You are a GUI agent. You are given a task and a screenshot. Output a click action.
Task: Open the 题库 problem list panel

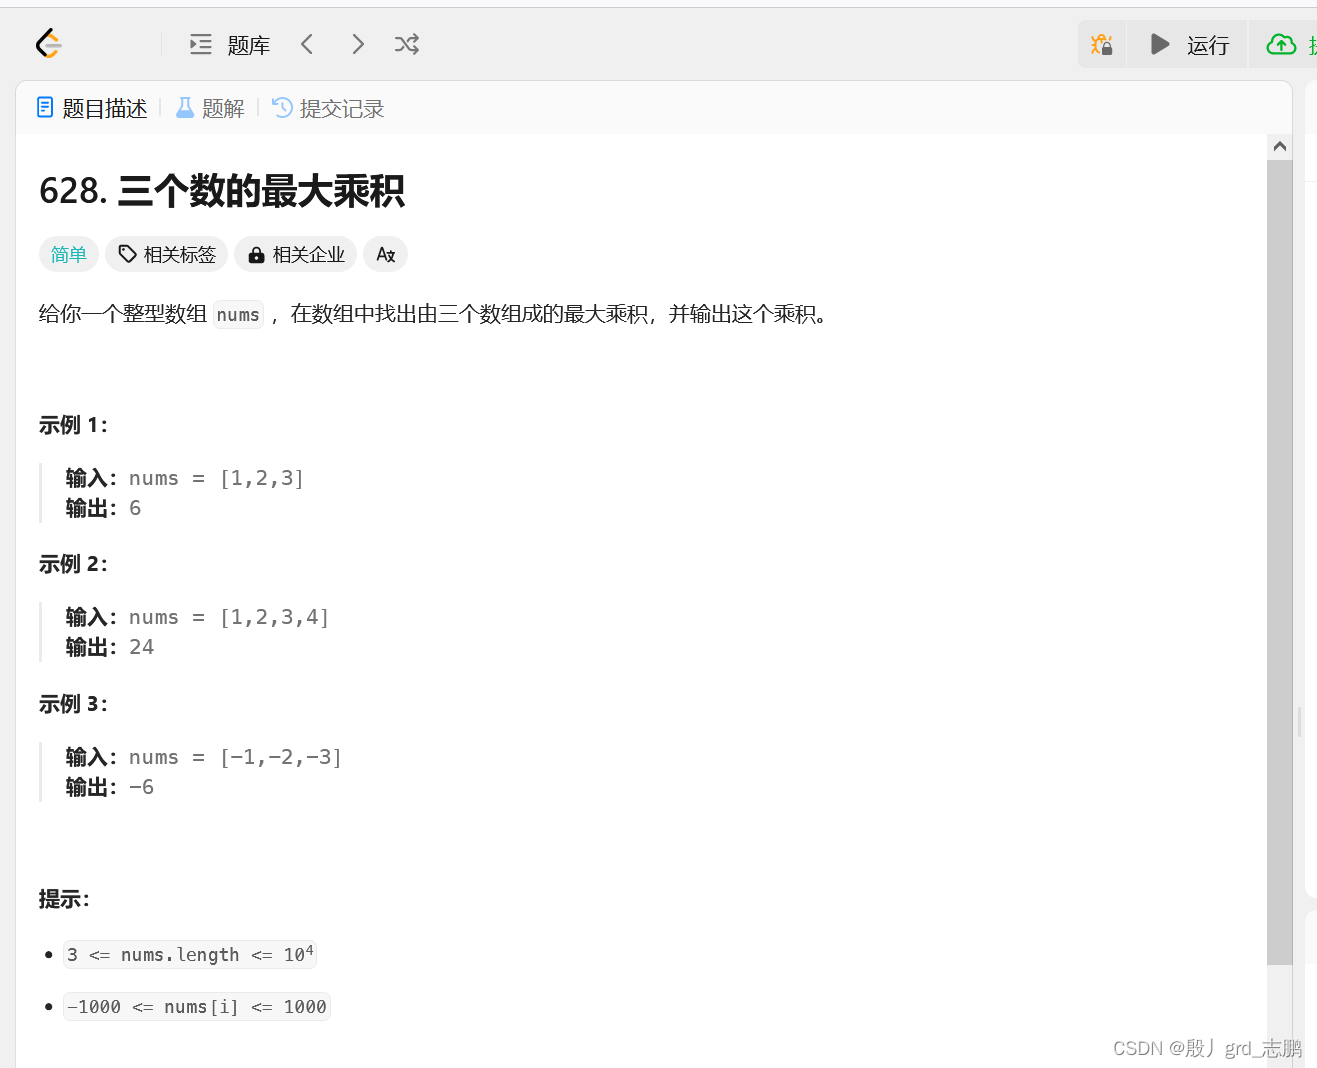[230, 45]
